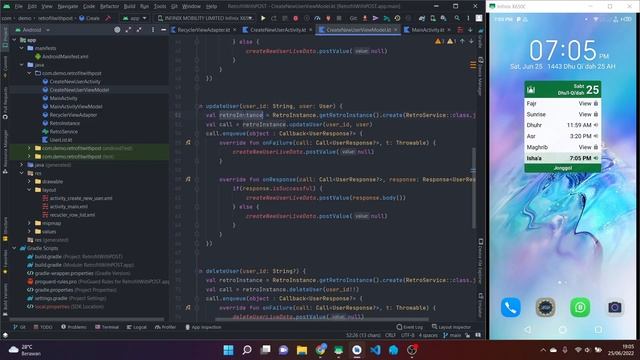This screenshot has width=640, height=360.
Task: Click the Expand All icon in Project panel
Action: coord(128,30)
